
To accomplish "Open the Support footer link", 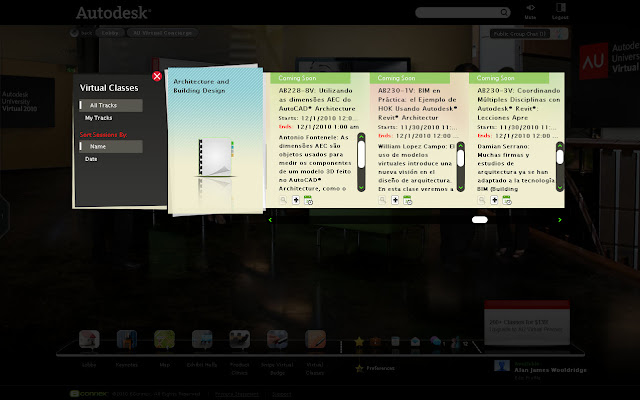I will (x=282, y=394).
